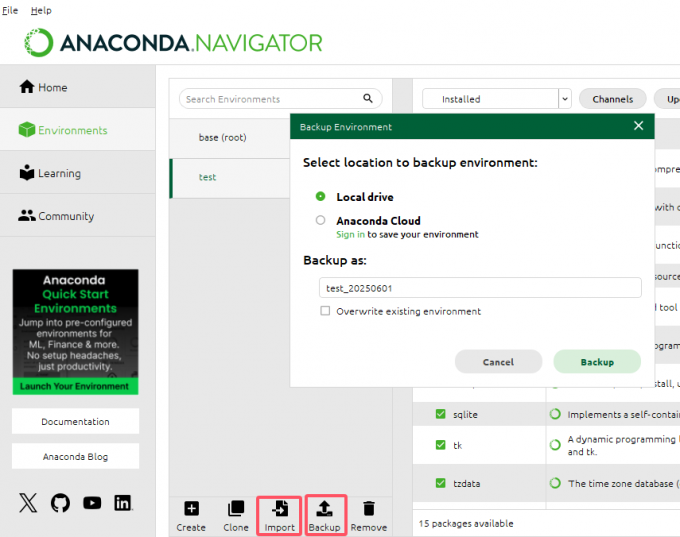This screenshot has width=680, height=537.
Task: Click the Cancel button
Action: (x=498, y=362)
